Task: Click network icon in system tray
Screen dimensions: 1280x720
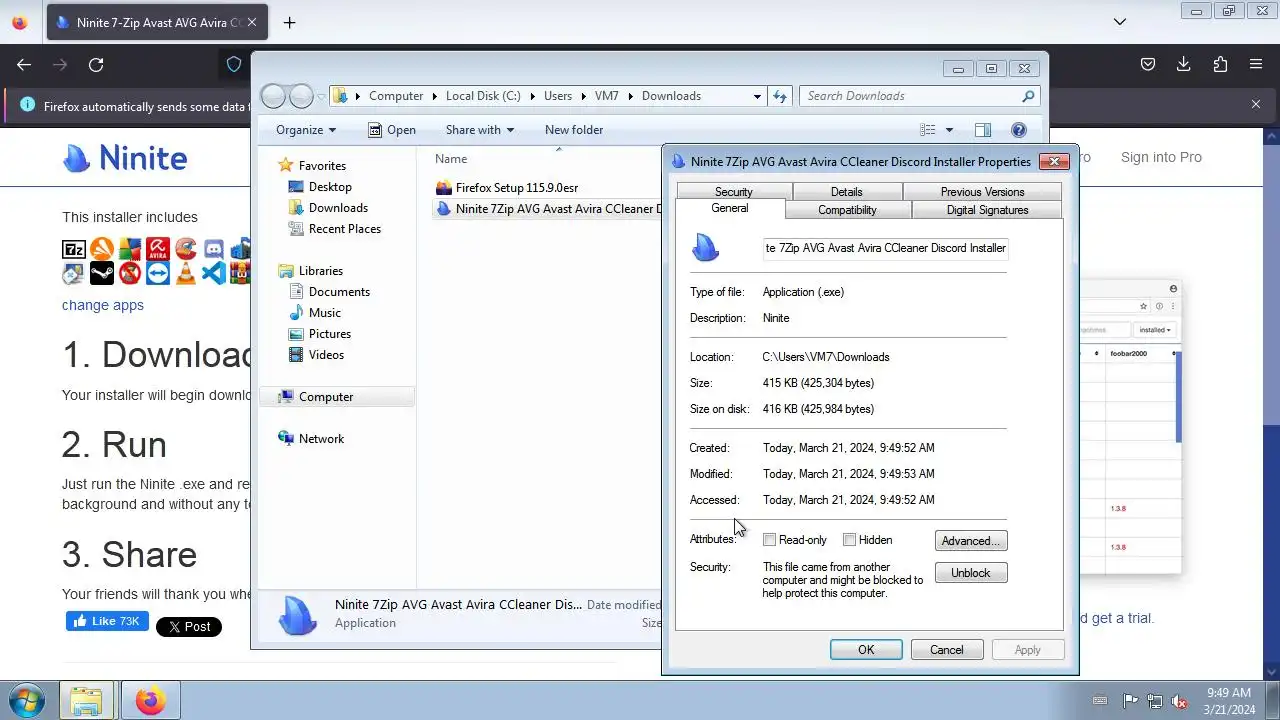Action: coord(1155,701)
